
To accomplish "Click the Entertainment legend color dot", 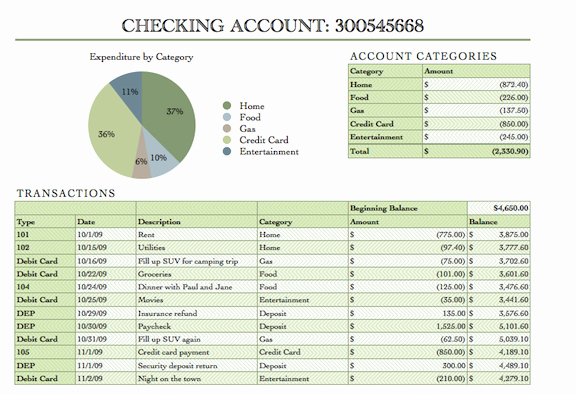I will [x=227, y=151].
